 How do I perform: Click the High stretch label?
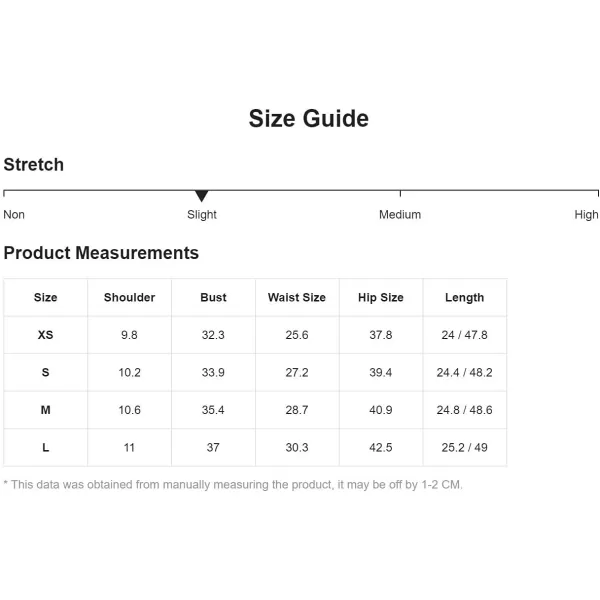(x=586, y=214)
